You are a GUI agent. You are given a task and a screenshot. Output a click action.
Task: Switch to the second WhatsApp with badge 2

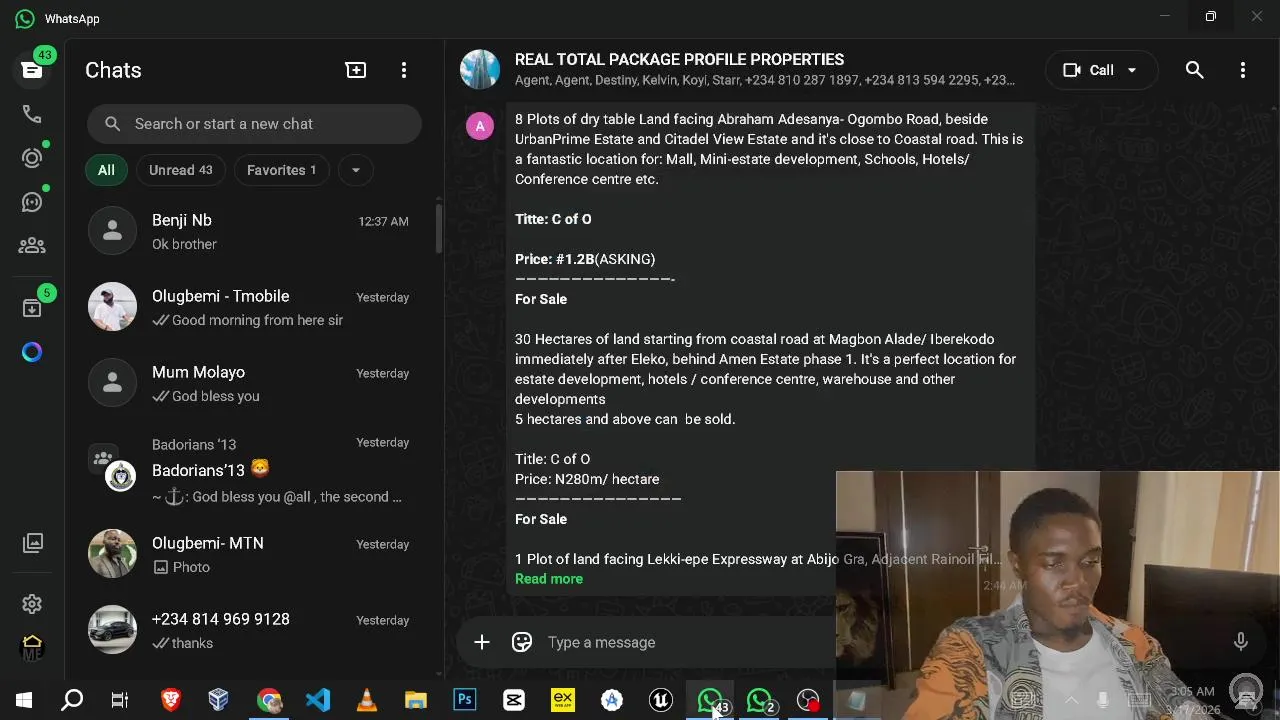[x=760, y=700]
